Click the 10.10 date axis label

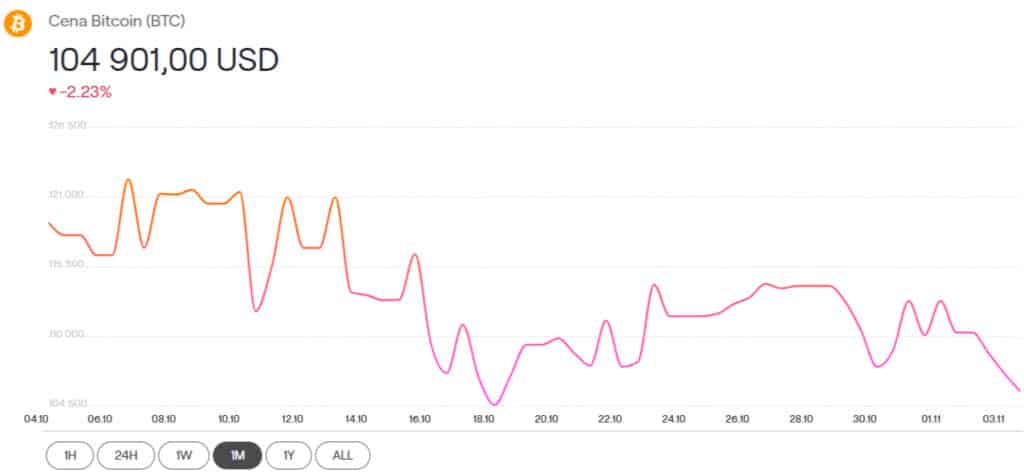[228, 419]
